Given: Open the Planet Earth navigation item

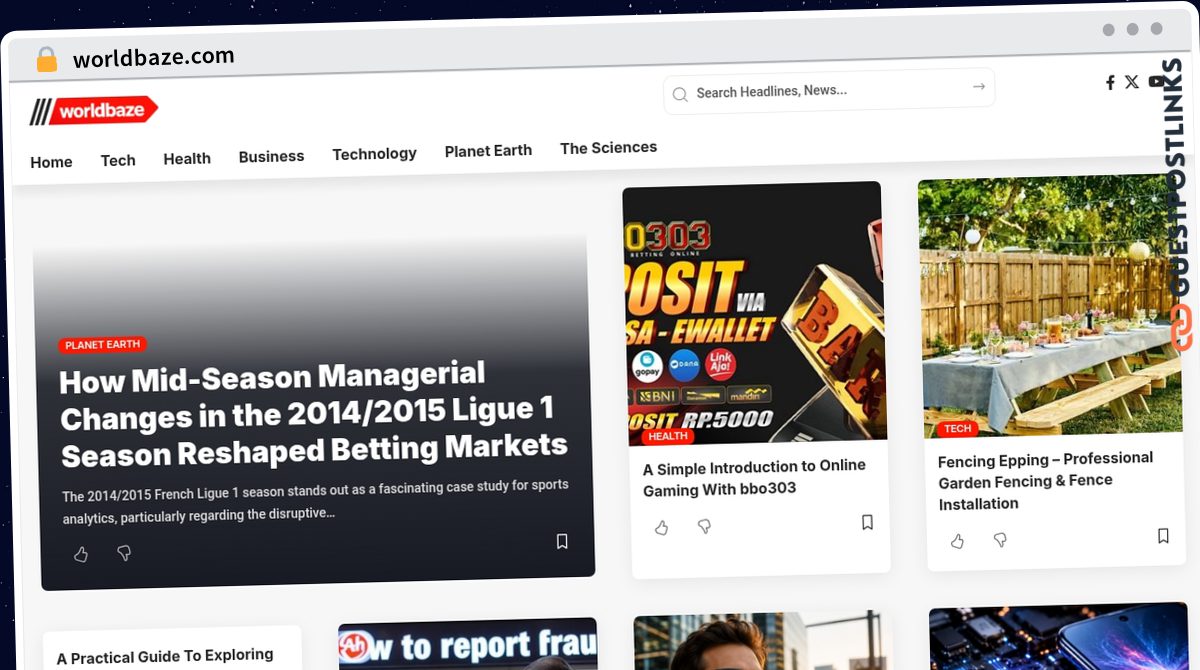Looking at the screenshot, I should (488, 151).
